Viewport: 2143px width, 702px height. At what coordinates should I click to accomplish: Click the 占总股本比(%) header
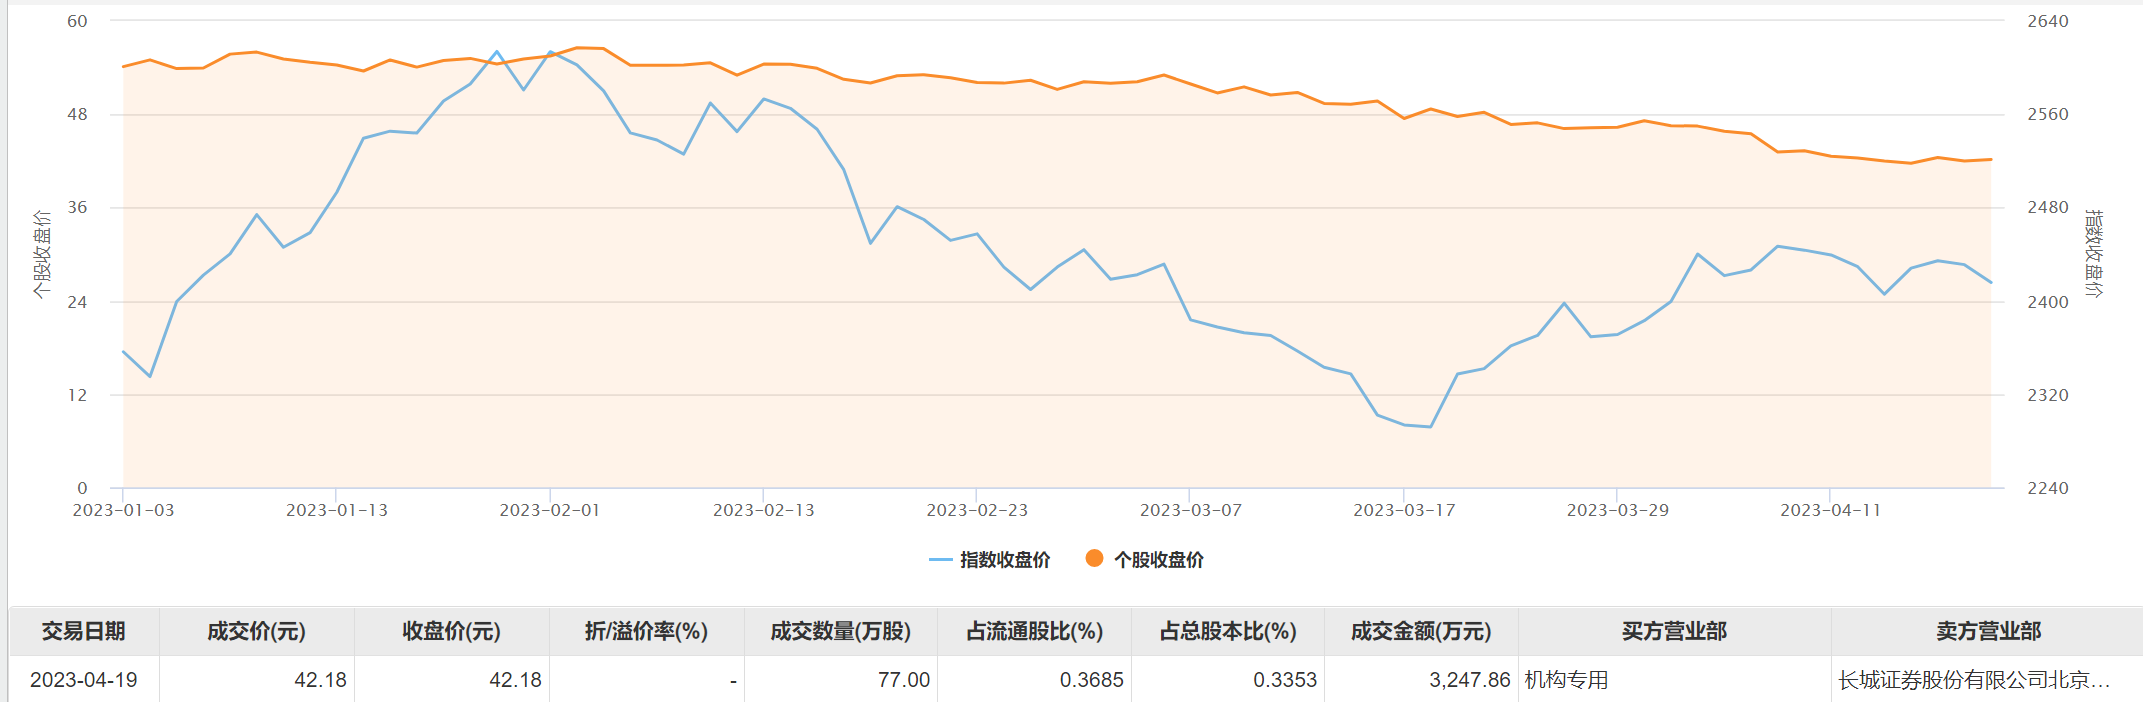[1227, 631]
